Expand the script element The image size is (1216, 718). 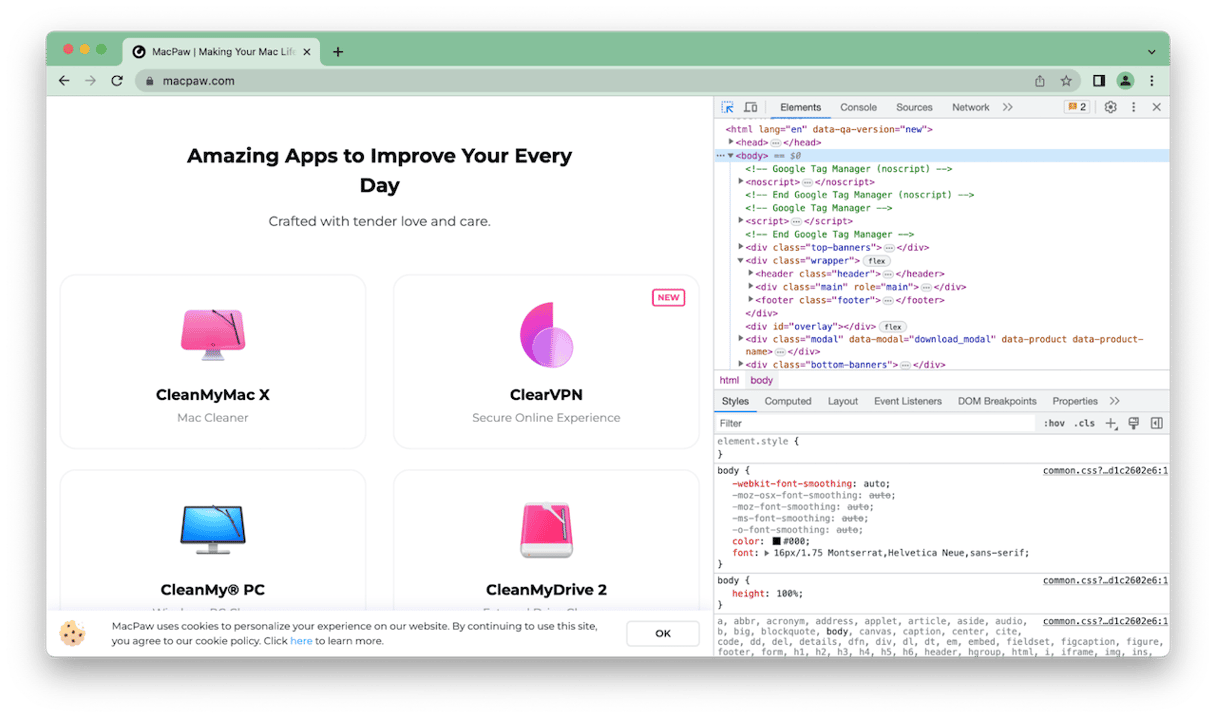(741, 221)
